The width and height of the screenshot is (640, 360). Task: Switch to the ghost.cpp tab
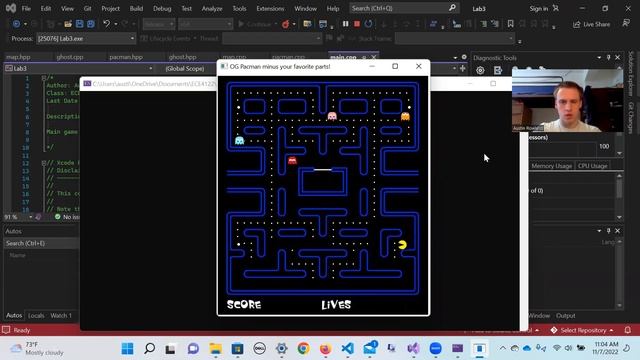click(x=70, y=57)
